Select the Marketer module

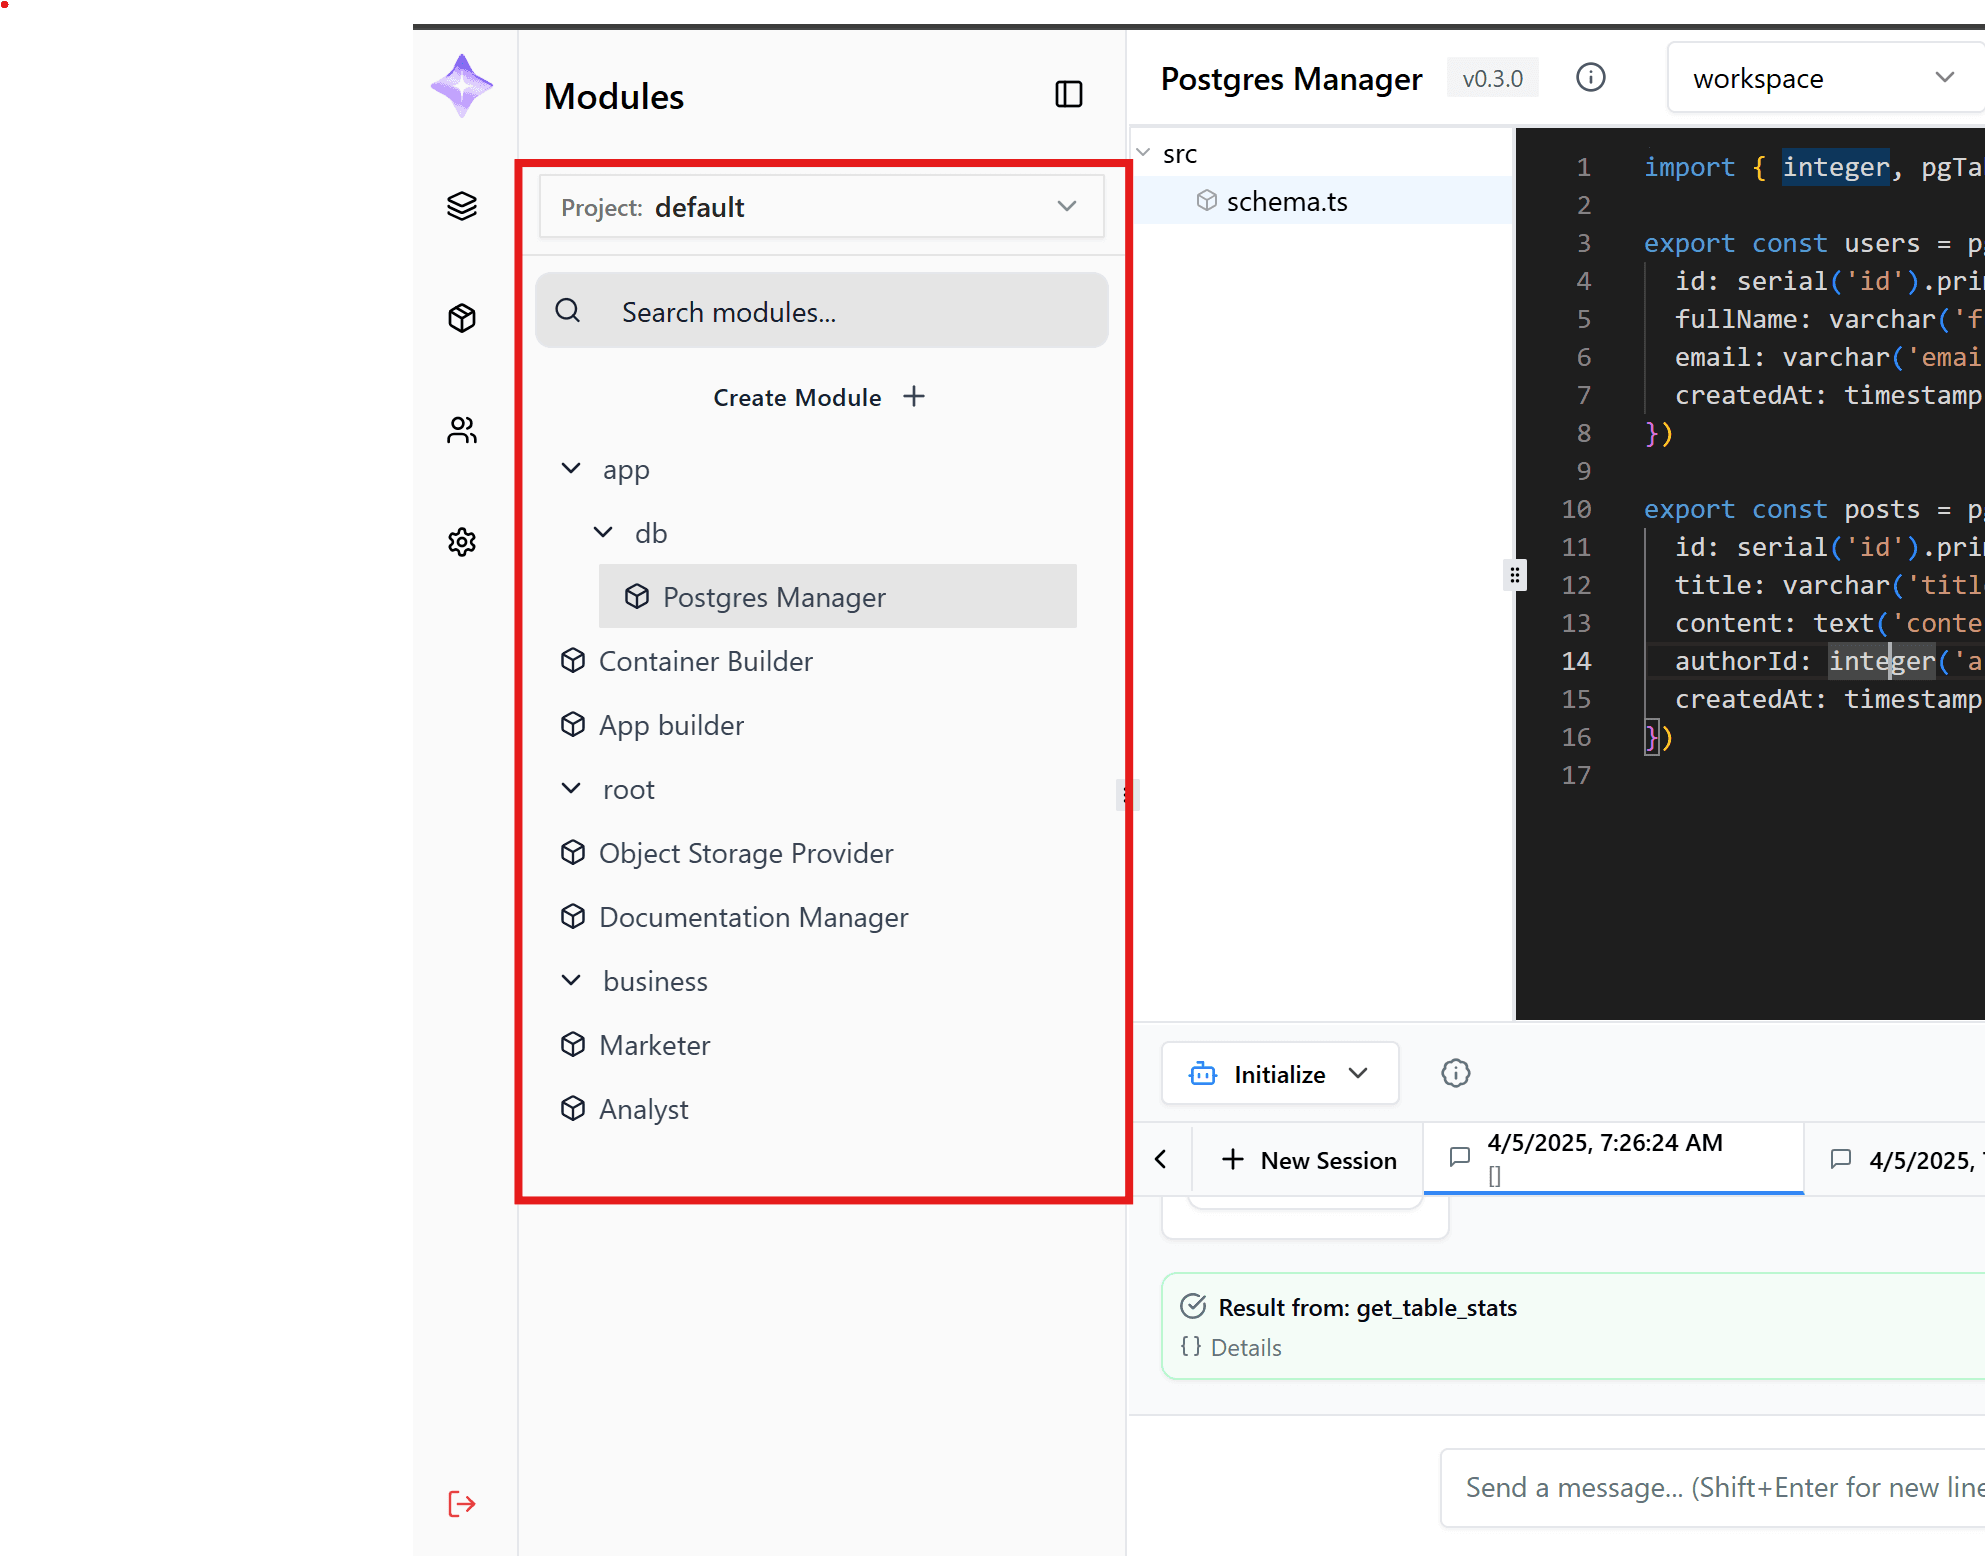635,1045
